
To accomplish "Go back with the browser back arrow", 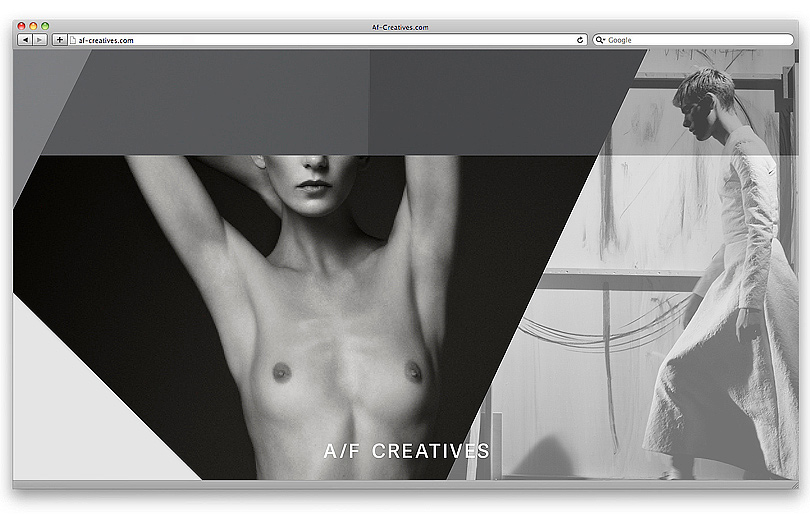I will (25, 40).
